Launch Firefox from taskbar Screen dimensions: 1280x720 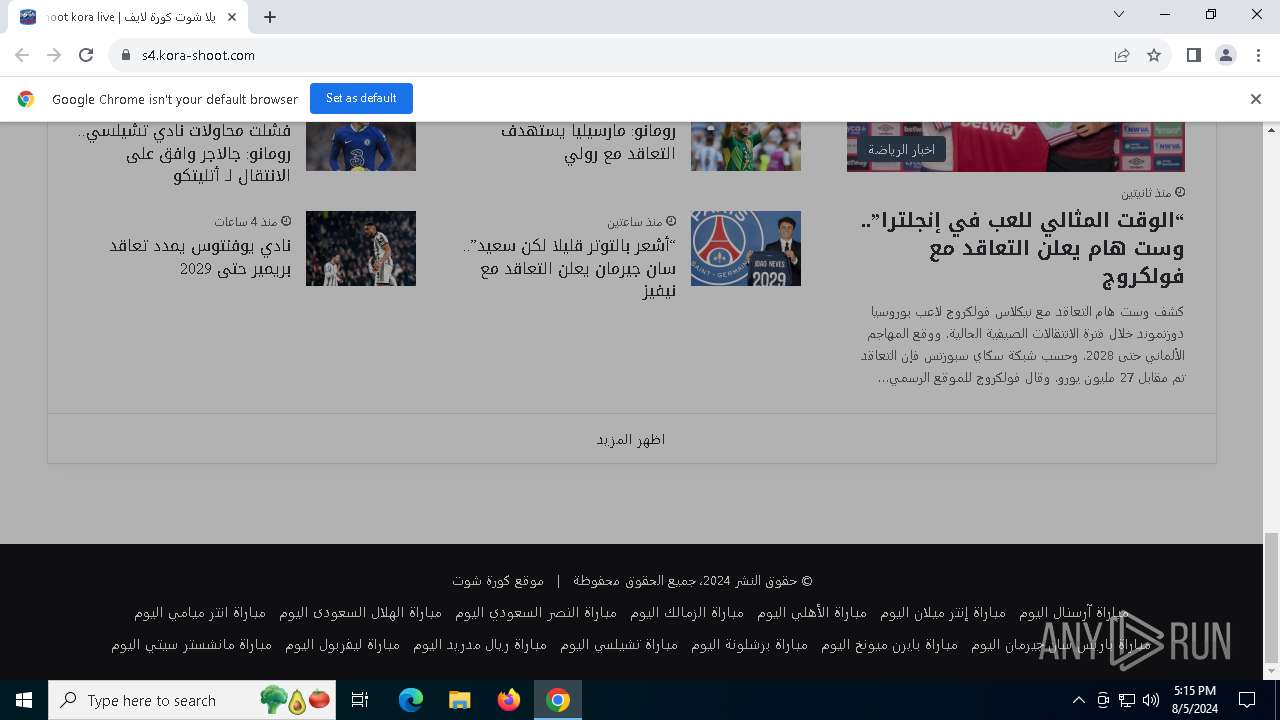pyautogui.click(x=509, y=700)
